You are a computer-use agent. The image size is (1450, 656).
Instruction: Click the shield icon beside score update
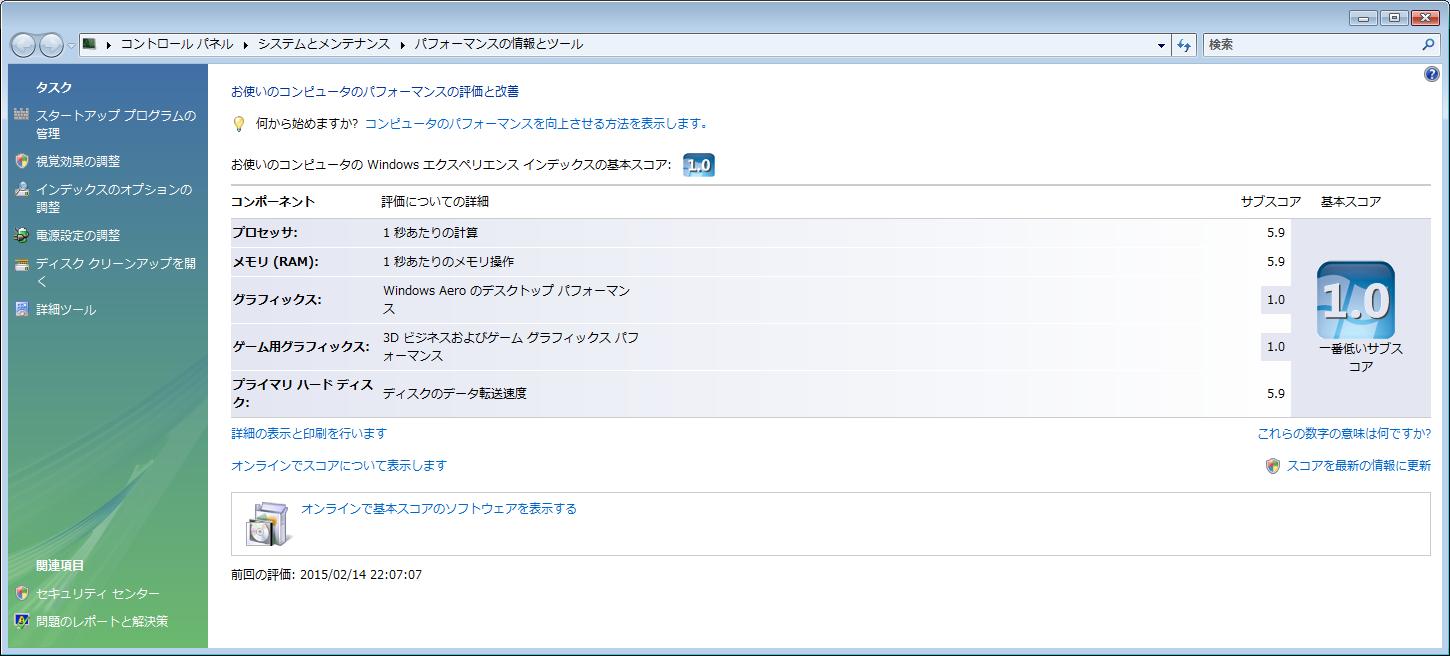click(x=1273, y=466)
